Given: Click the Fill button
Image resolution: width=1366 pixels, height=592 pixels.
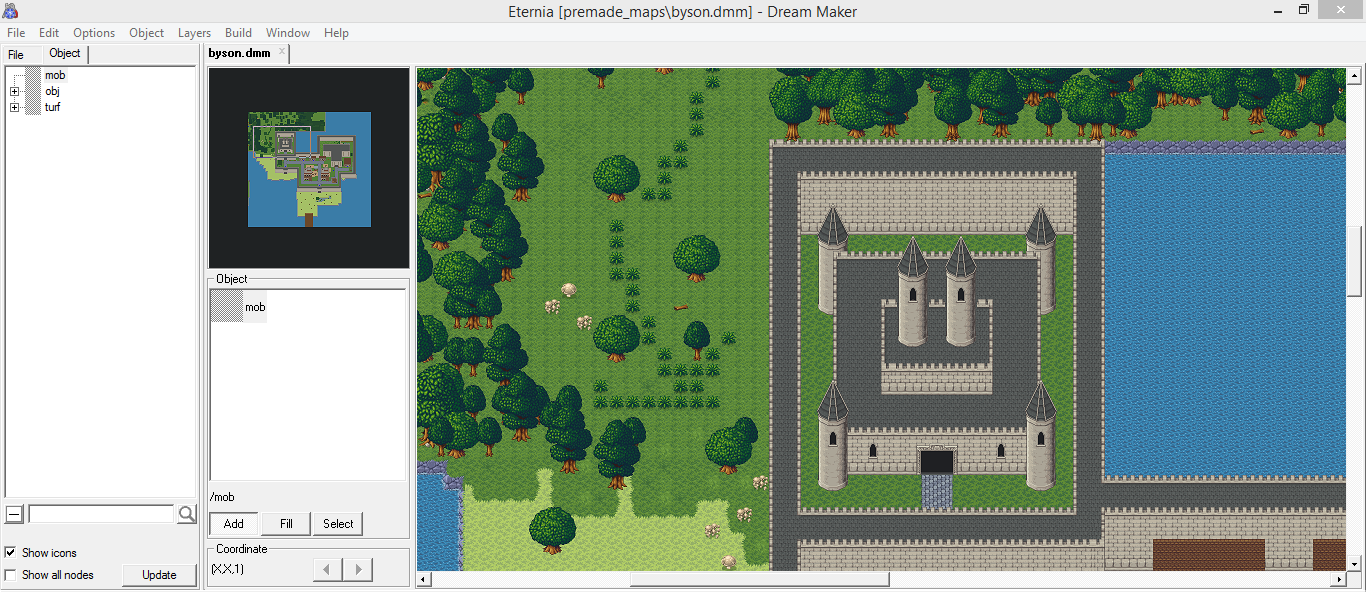Looking at the screenshot, I should [286, 524].
